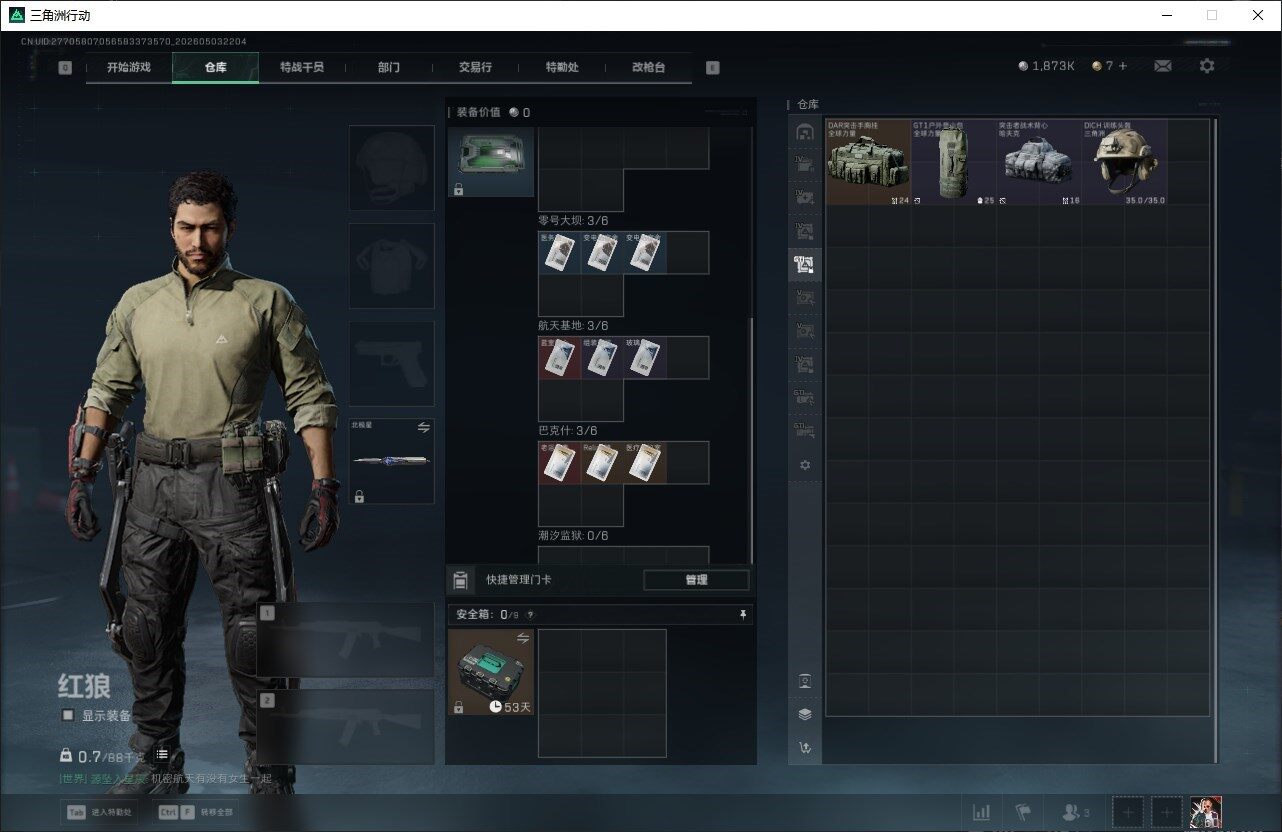Swap icon on the safe box item

[522, 638]
